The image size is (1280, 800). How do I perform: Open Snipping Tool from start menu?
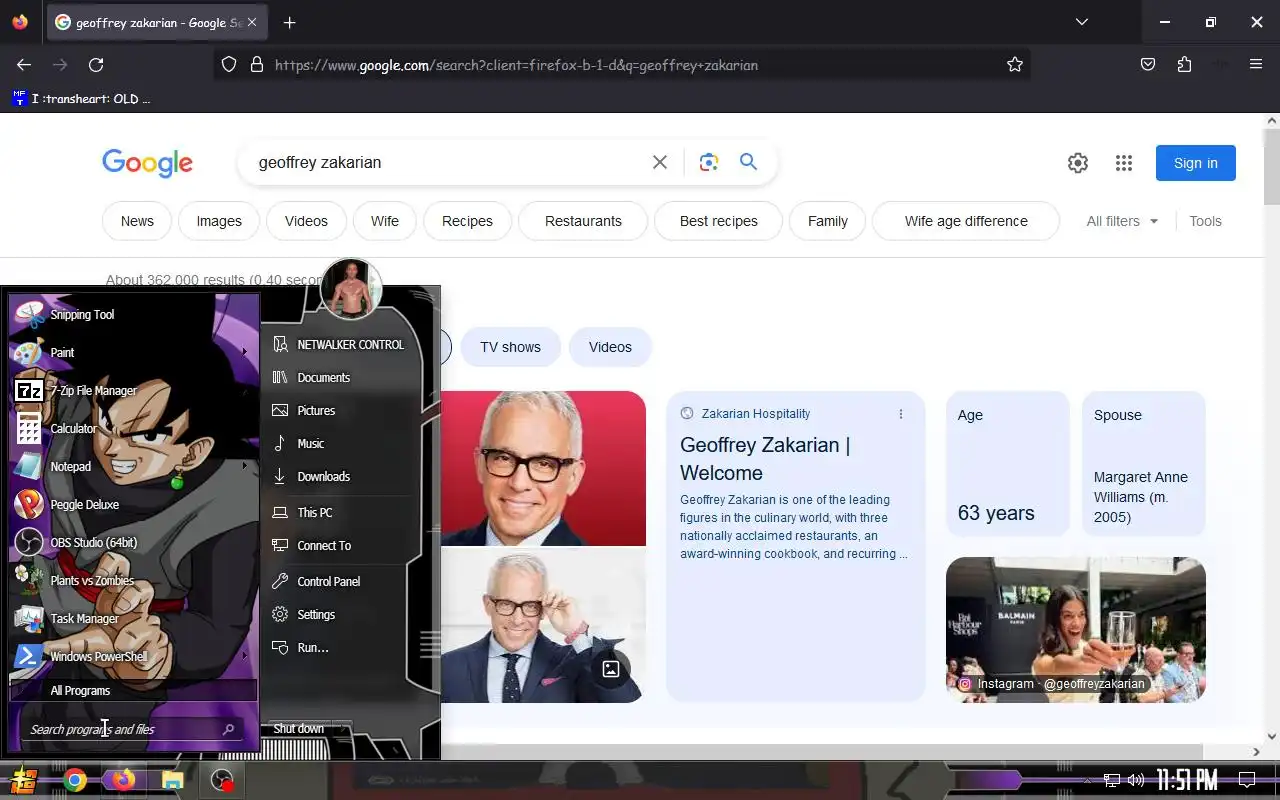click(133, 314)
